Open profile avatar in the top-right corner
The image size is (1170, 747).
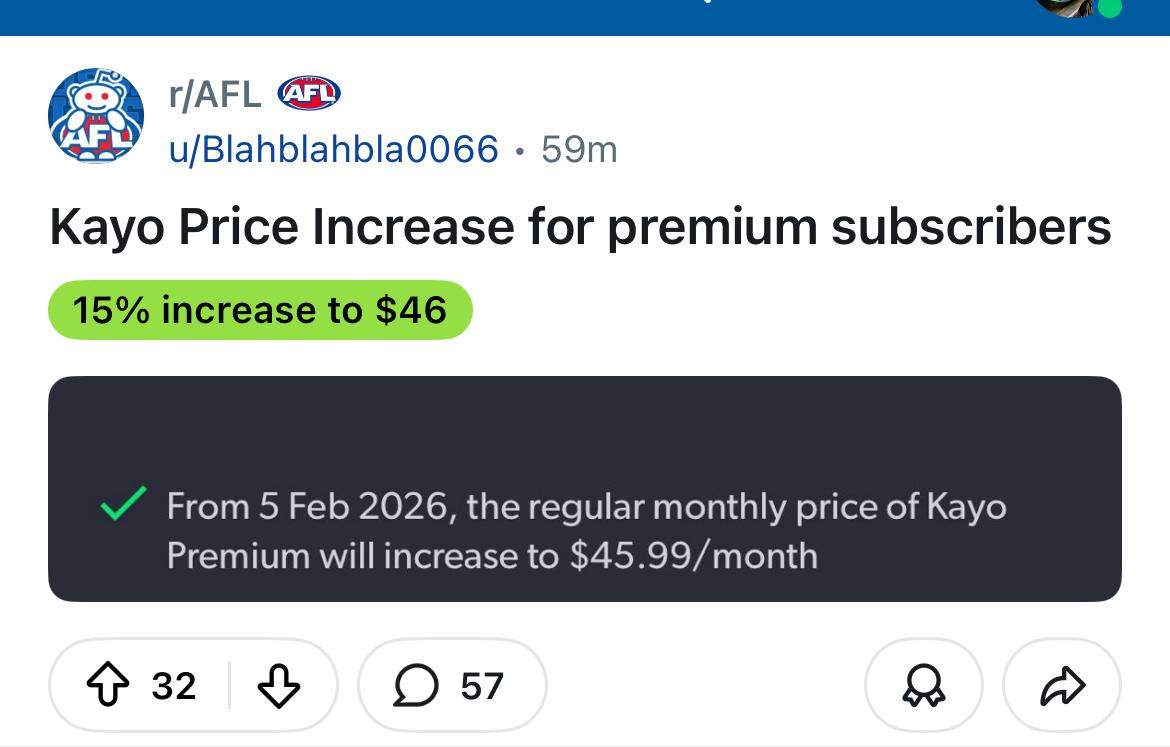[1070, 5]
